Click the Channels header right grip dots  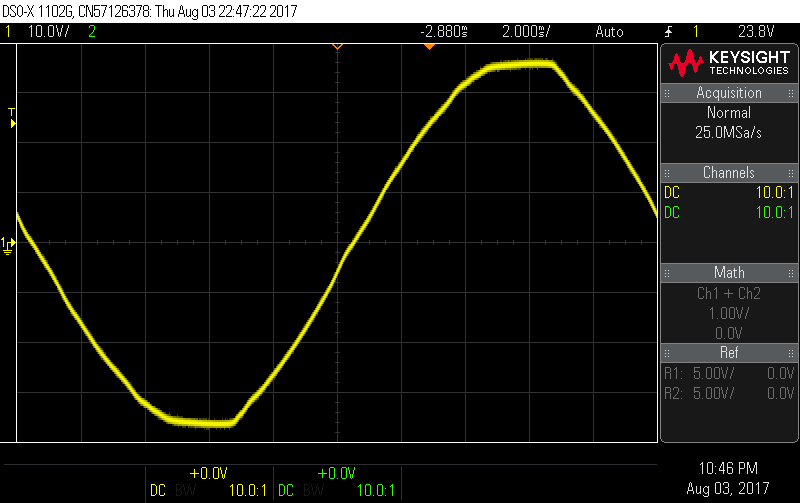click(791, 173)
